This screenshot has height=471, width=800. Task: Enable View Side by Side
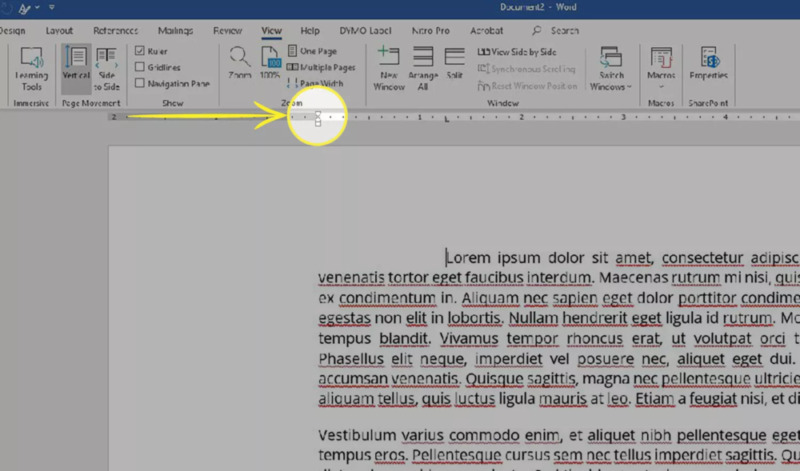coord(517,52)
